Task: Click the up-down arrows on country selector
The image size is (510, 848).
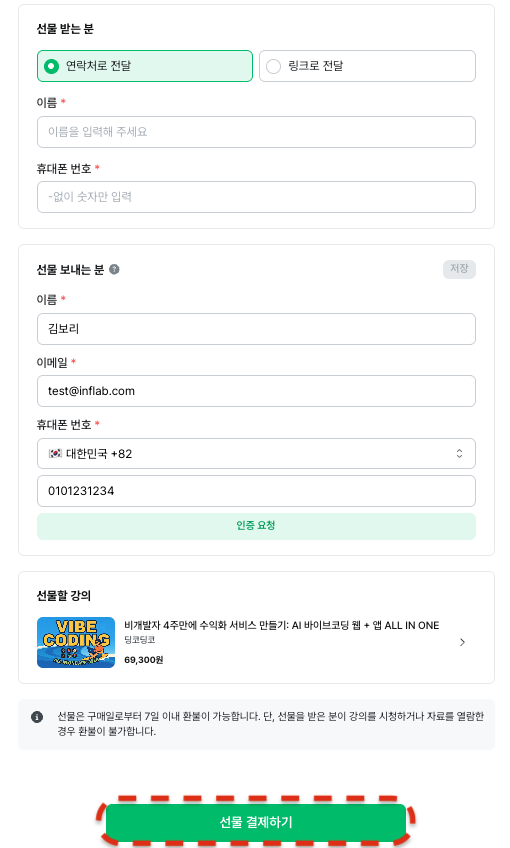Action: click(459, 453)
